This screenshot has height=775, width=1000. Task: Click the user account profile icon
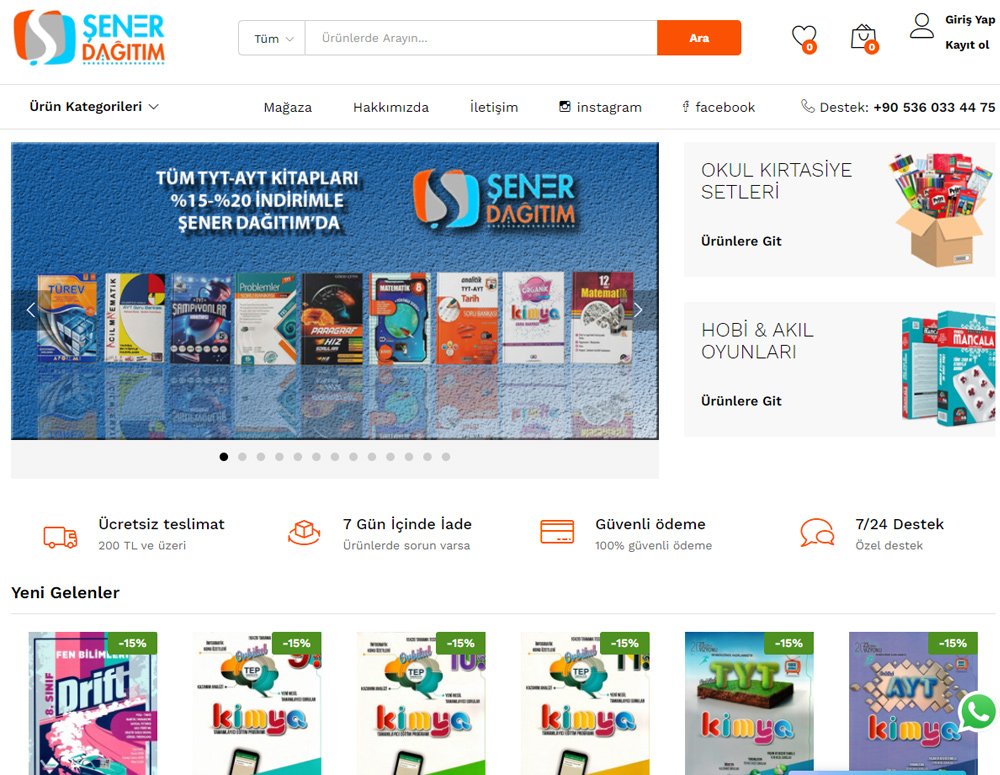pyautogui.click(x=922, y=26)
